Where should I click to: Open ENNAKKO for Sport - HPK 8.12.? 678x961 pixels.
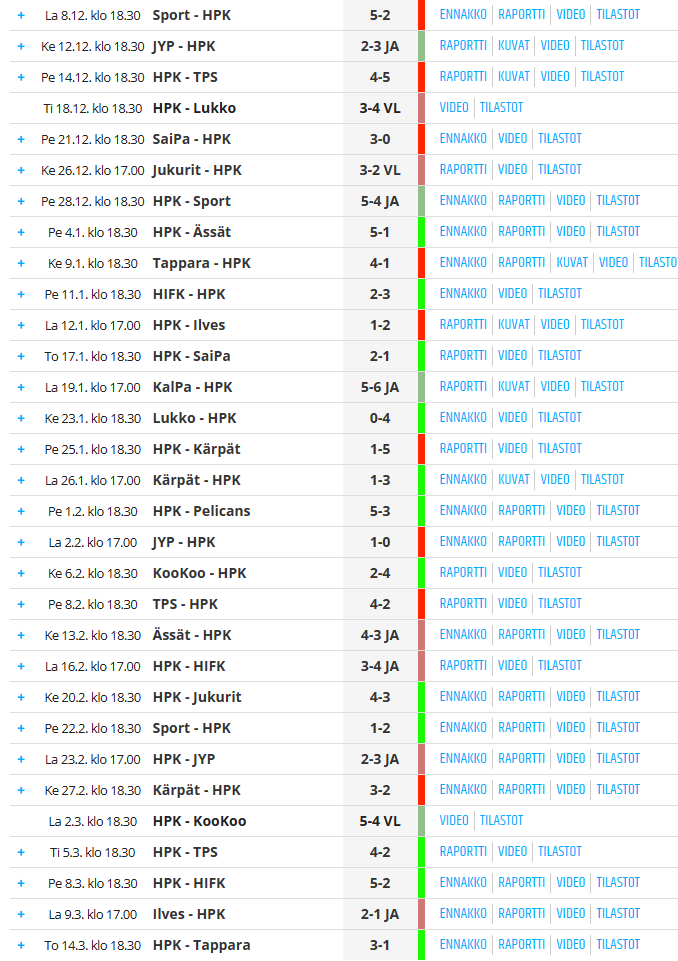463,15
